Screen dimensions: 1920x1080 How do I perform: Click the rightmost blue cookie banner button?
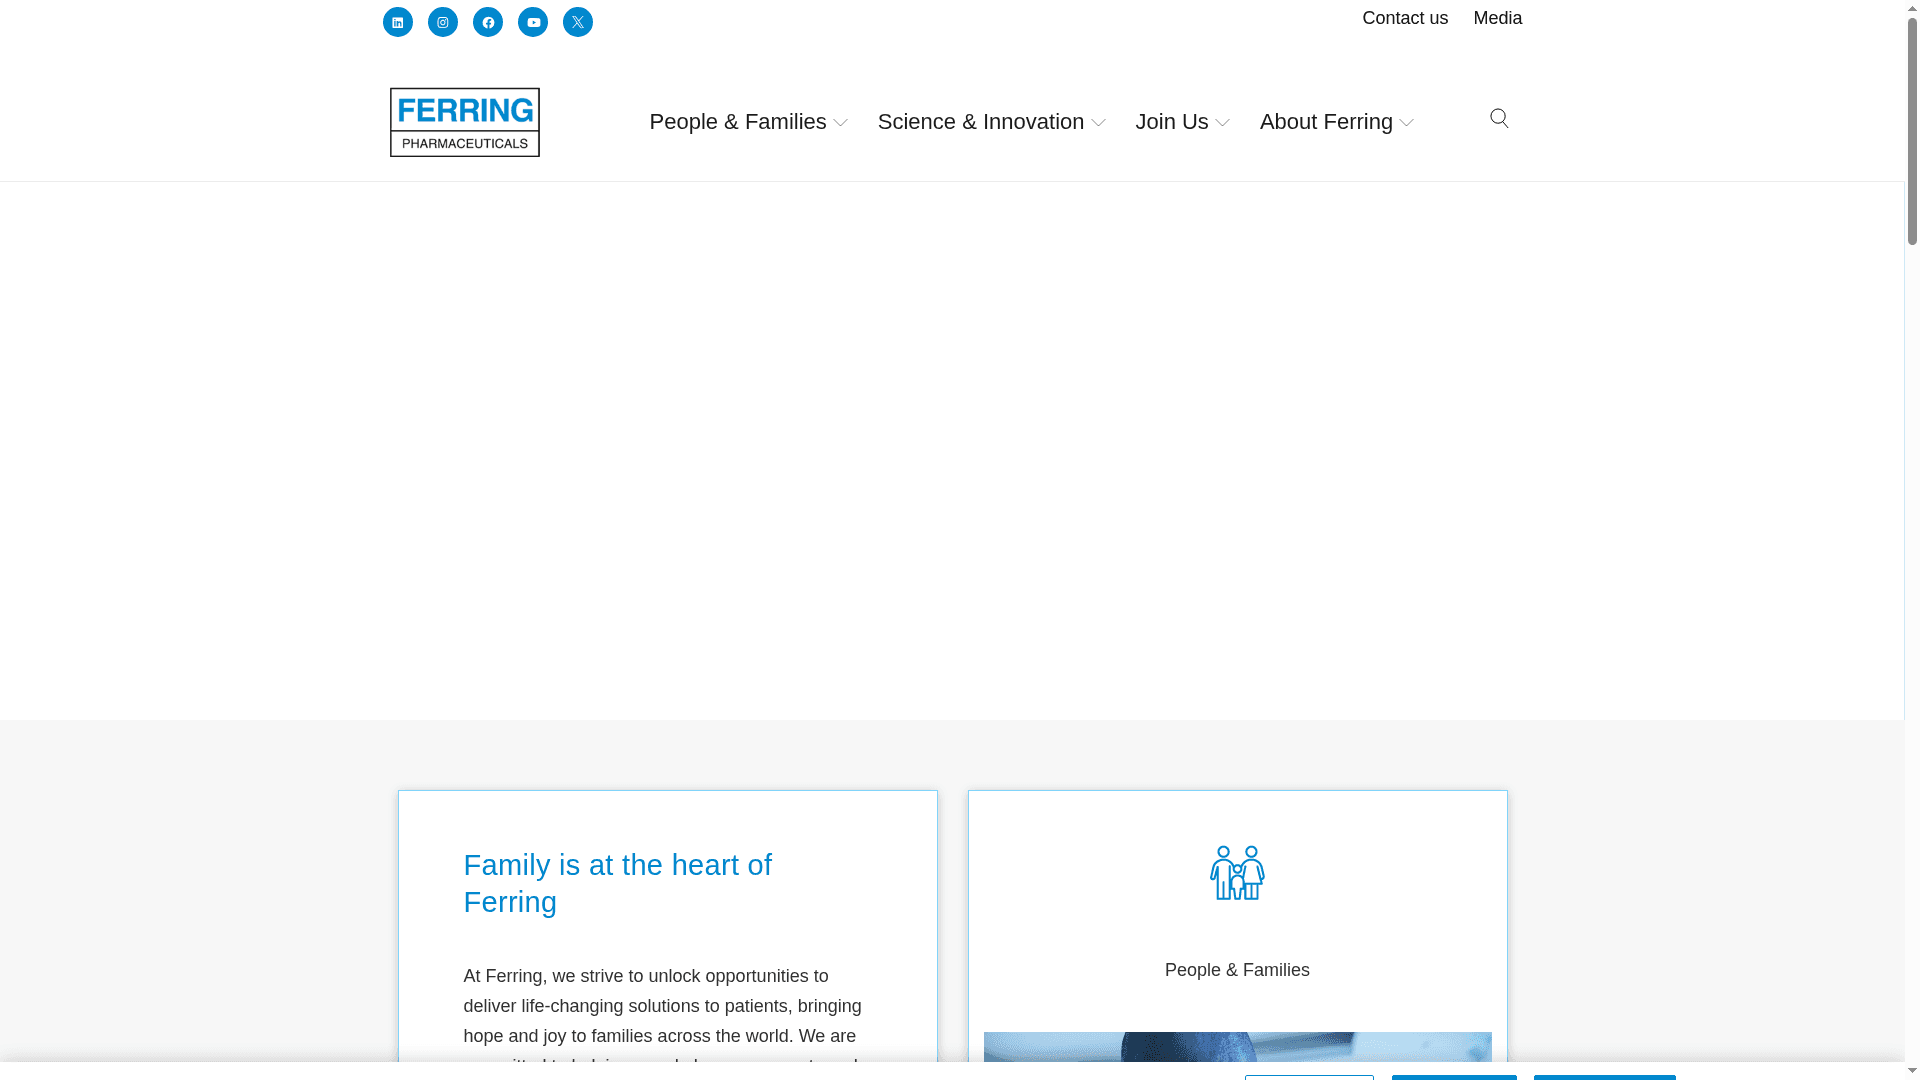point(1605,1078)
